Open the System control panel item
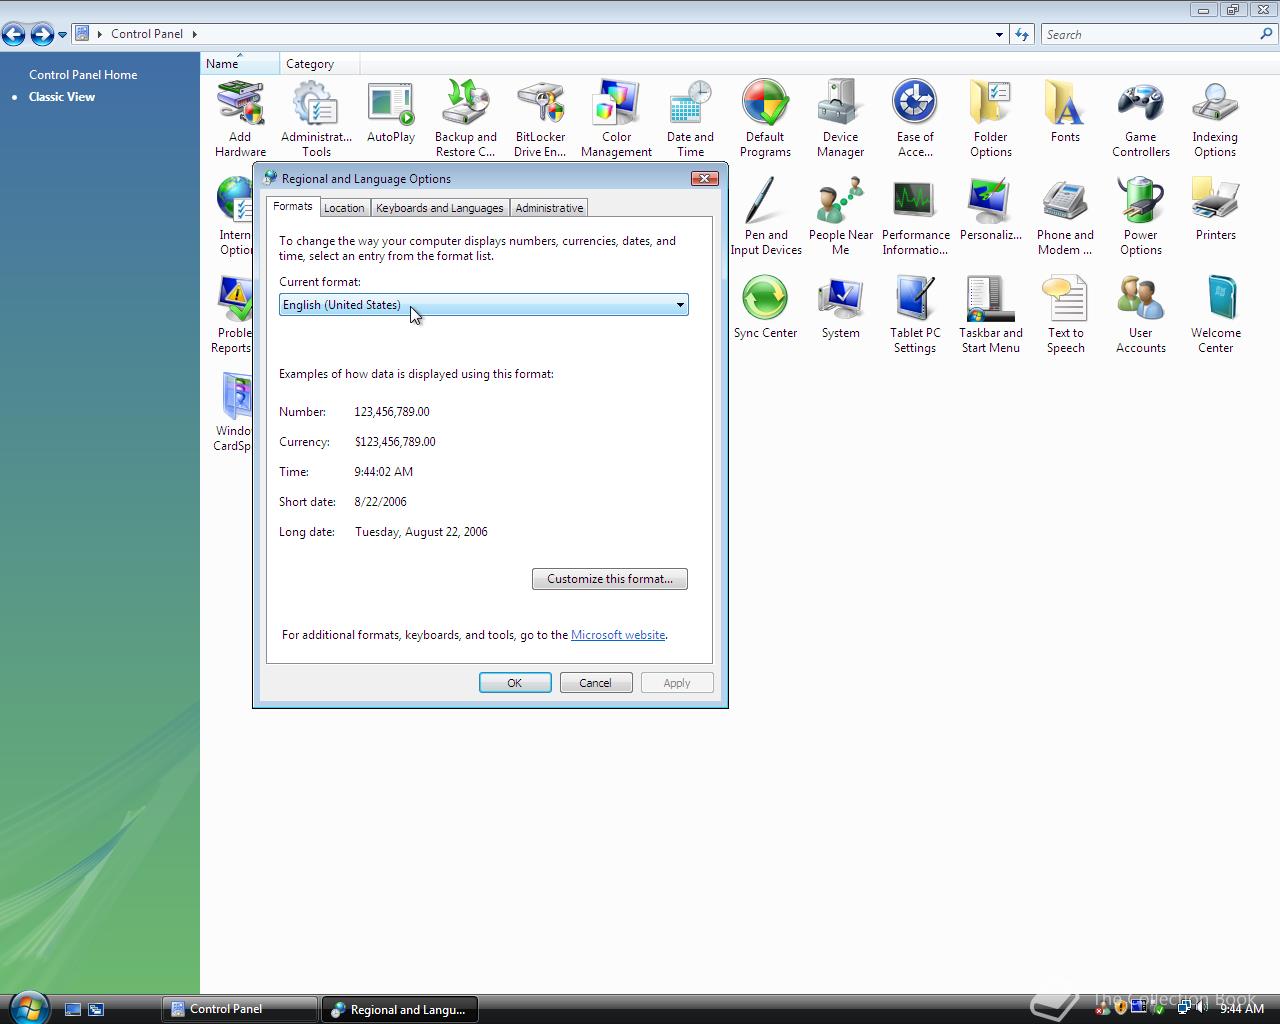1280x1024 pixels. (841, 308)
